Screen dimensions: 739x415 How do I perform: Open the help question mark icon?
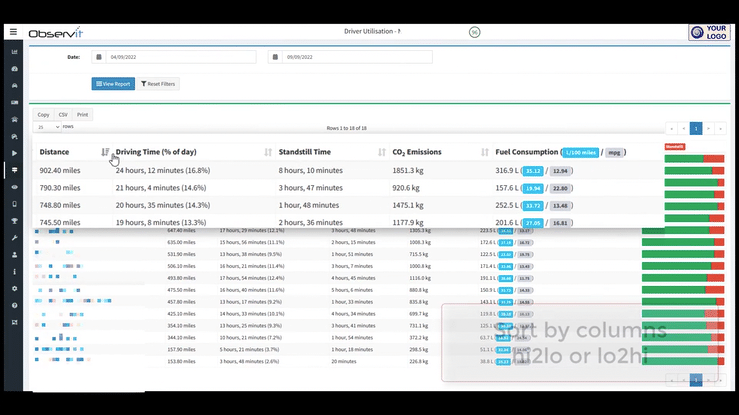[x=14, y=305]
